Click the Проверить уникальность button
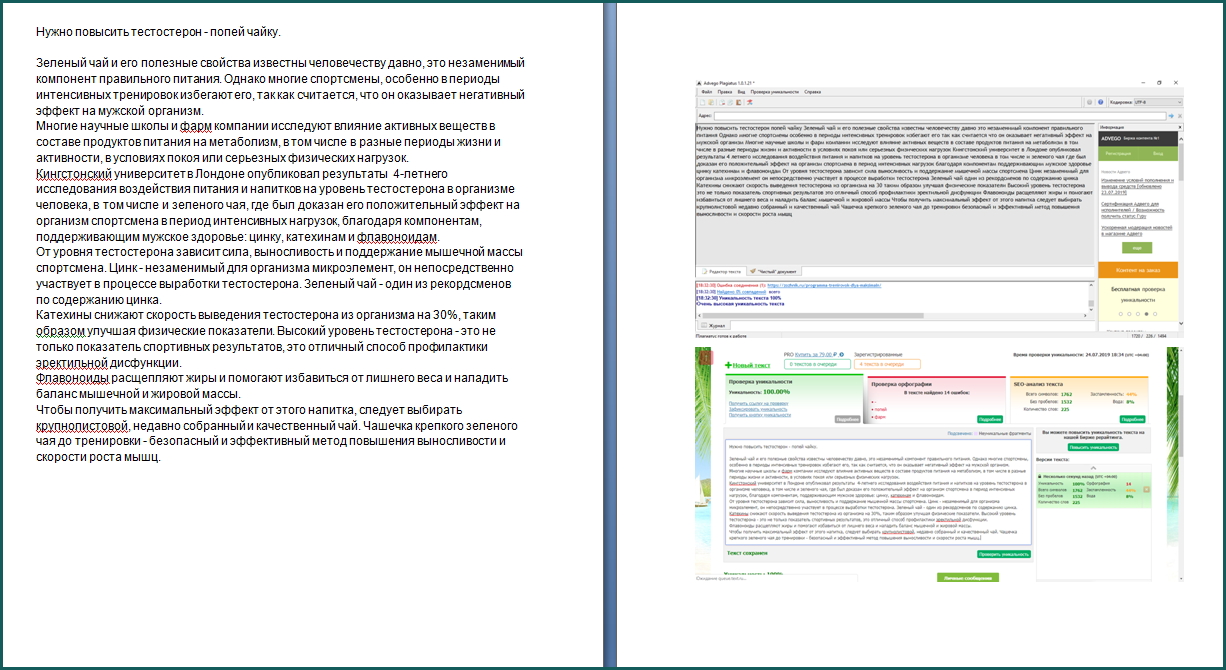The width and height of the screenshot is (1226, 670). (1003, 554)
